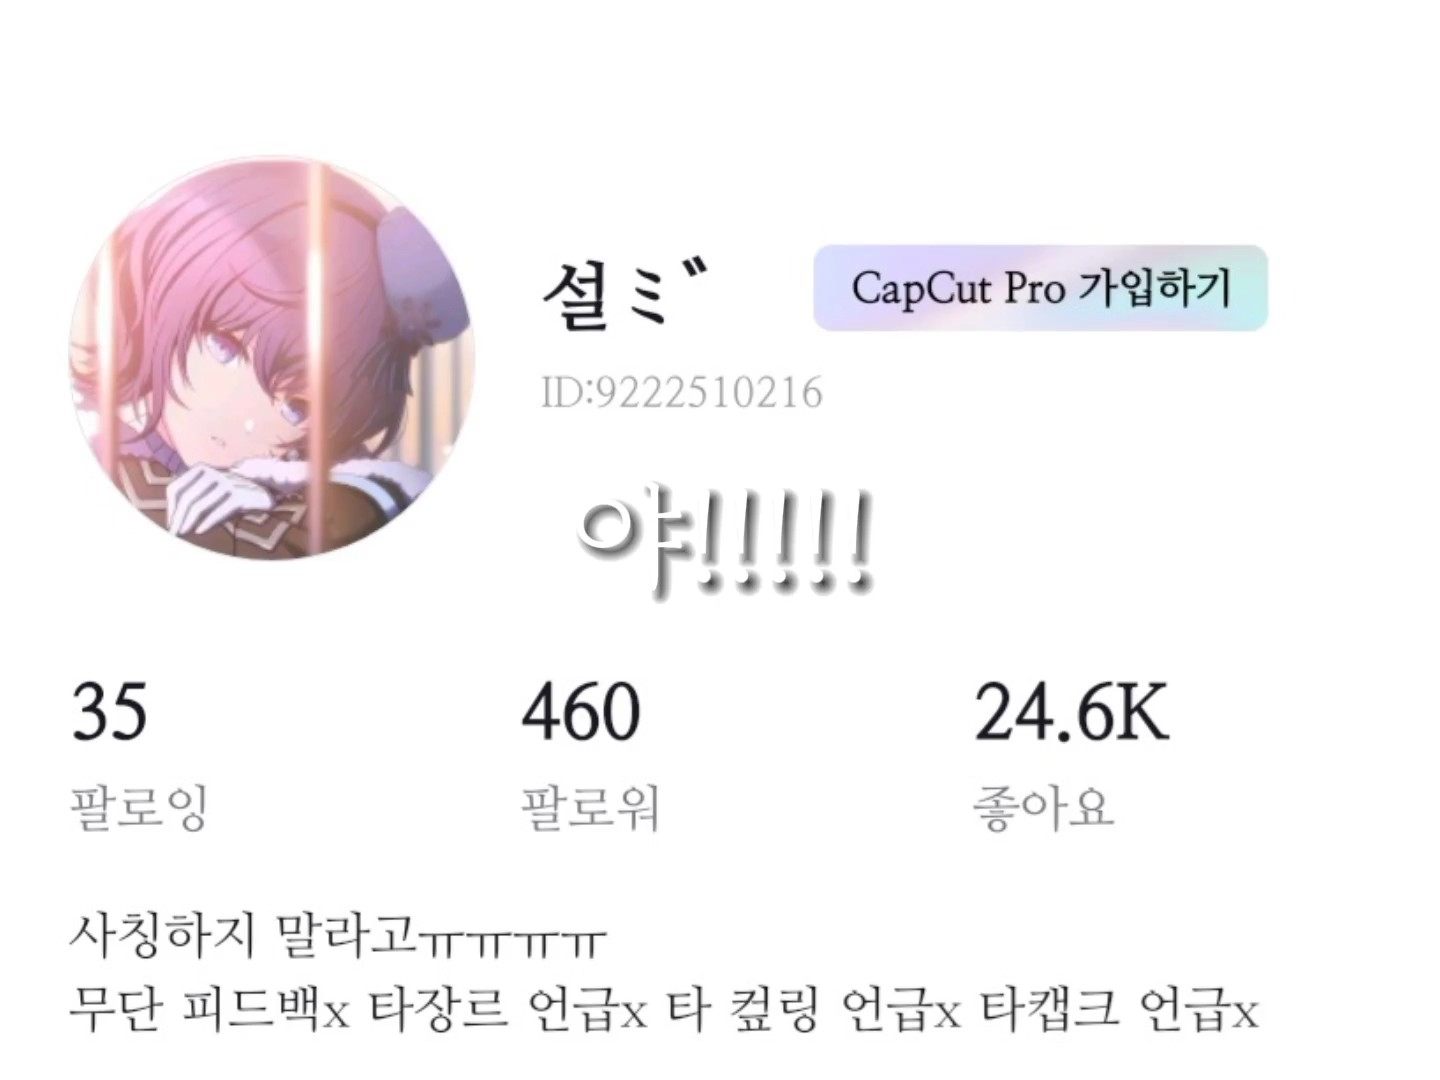Tap the 팔로워 label
Image resolution: width=1440 pixels, height=1080 pixels.
coord(590,807)
